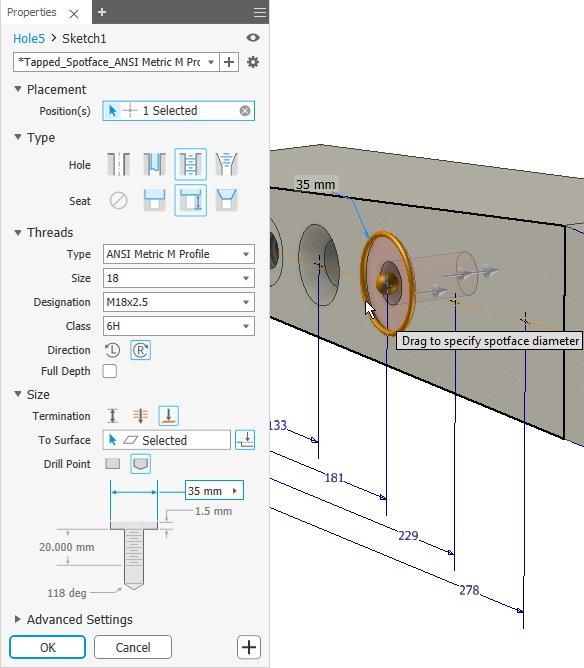Screen dimensions: 584x668
Task: Choose the countersink seat icon
Action: click(227, 200)
